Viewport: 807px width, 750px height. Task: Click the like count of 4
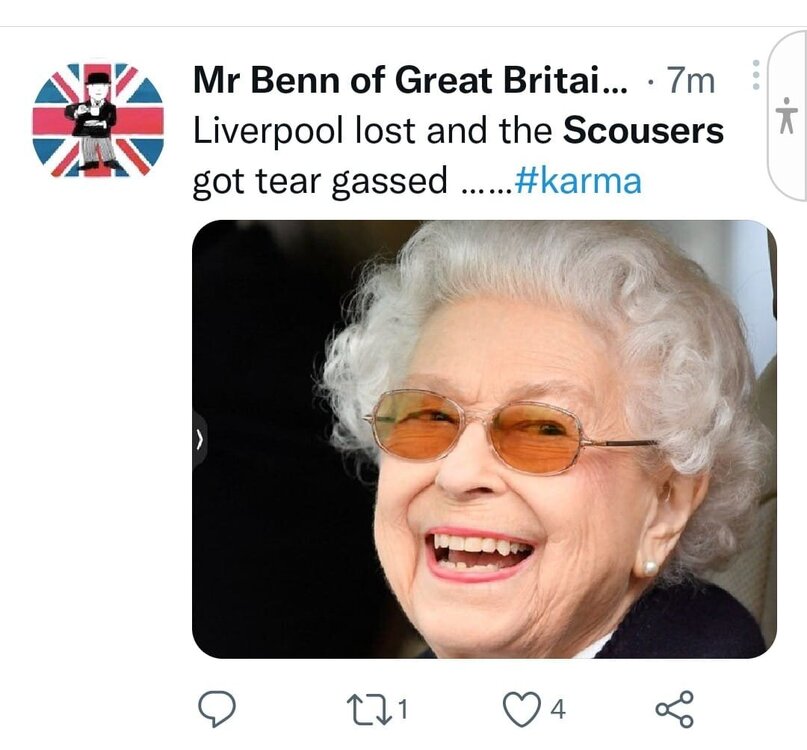558,710
